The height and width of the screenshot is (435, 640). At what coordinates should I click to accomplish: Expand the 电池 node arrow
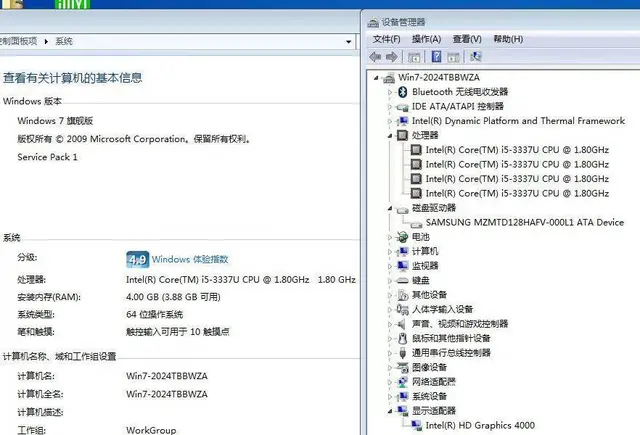390,237
